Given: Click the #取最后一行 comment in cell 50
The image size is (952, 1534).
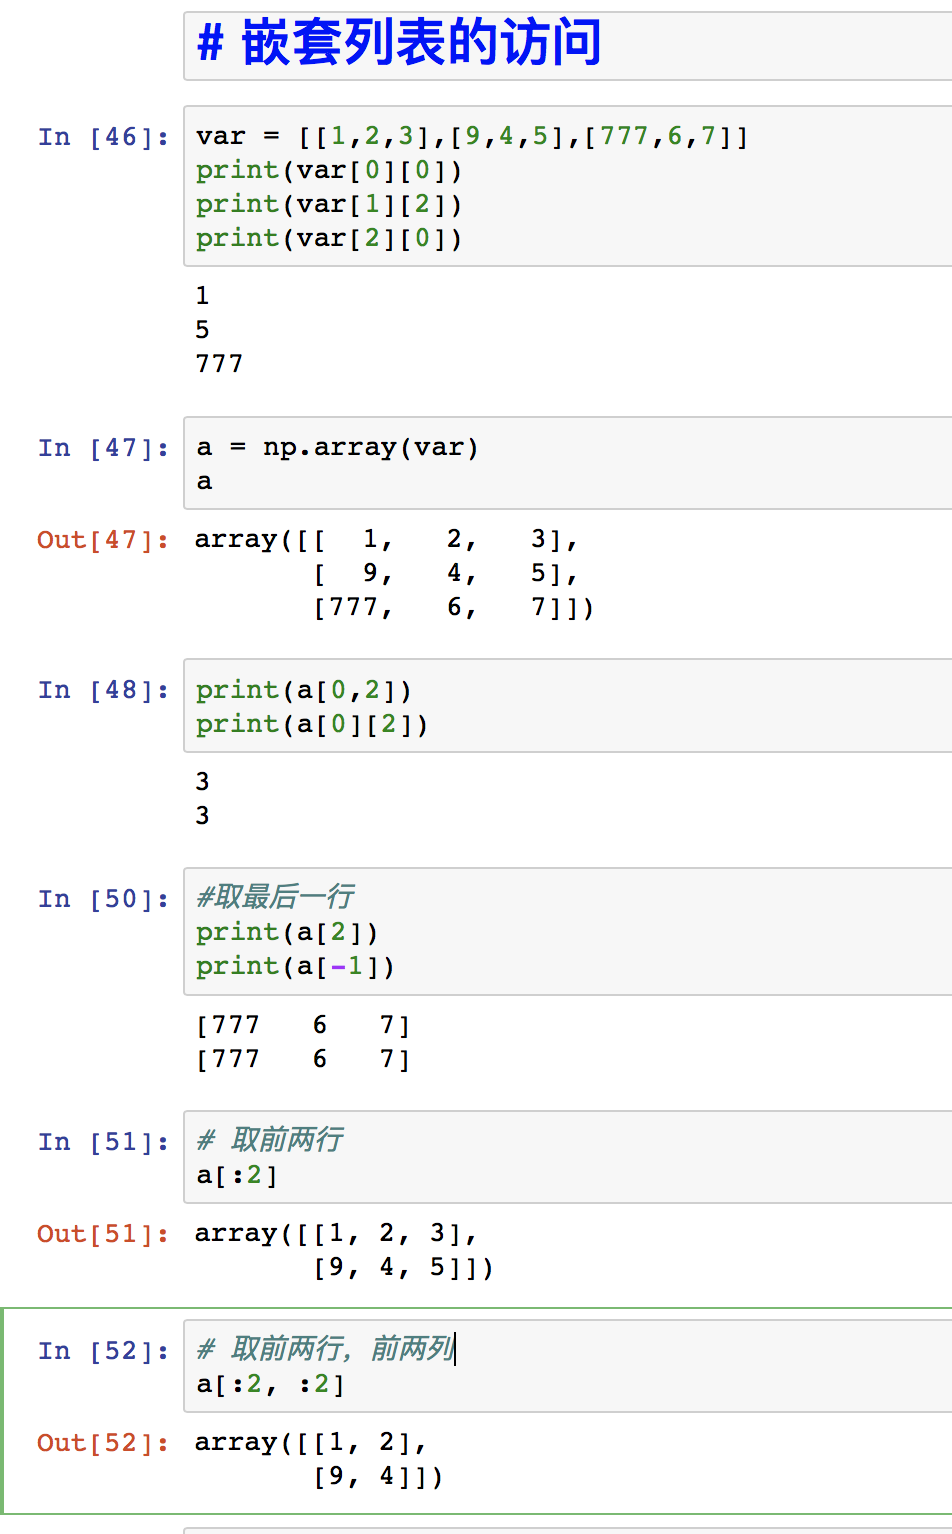Looking at the screenshot, I should click(x=275, y=896).
